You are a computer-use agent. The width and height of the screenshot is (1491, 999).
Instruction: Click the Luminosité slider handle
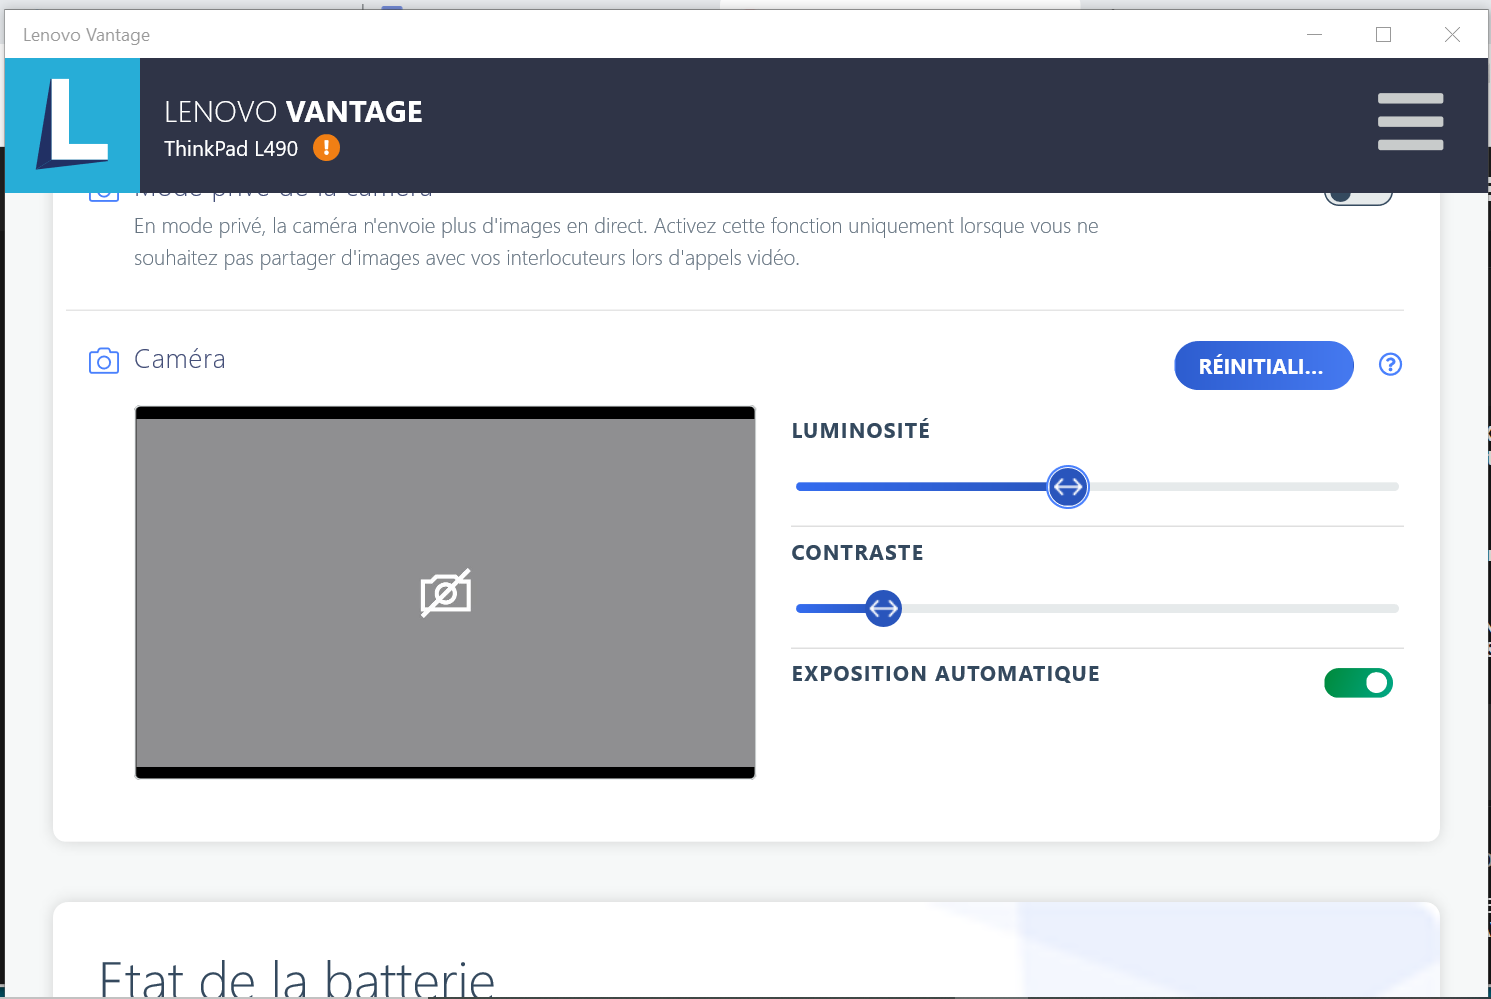click(1068, 487)
